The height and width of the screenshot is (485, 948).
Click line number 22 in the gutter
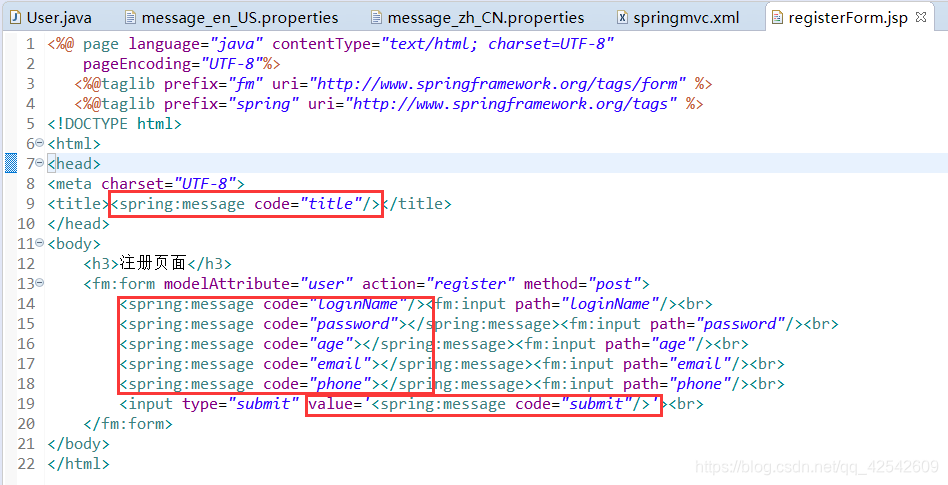point(26,463)
